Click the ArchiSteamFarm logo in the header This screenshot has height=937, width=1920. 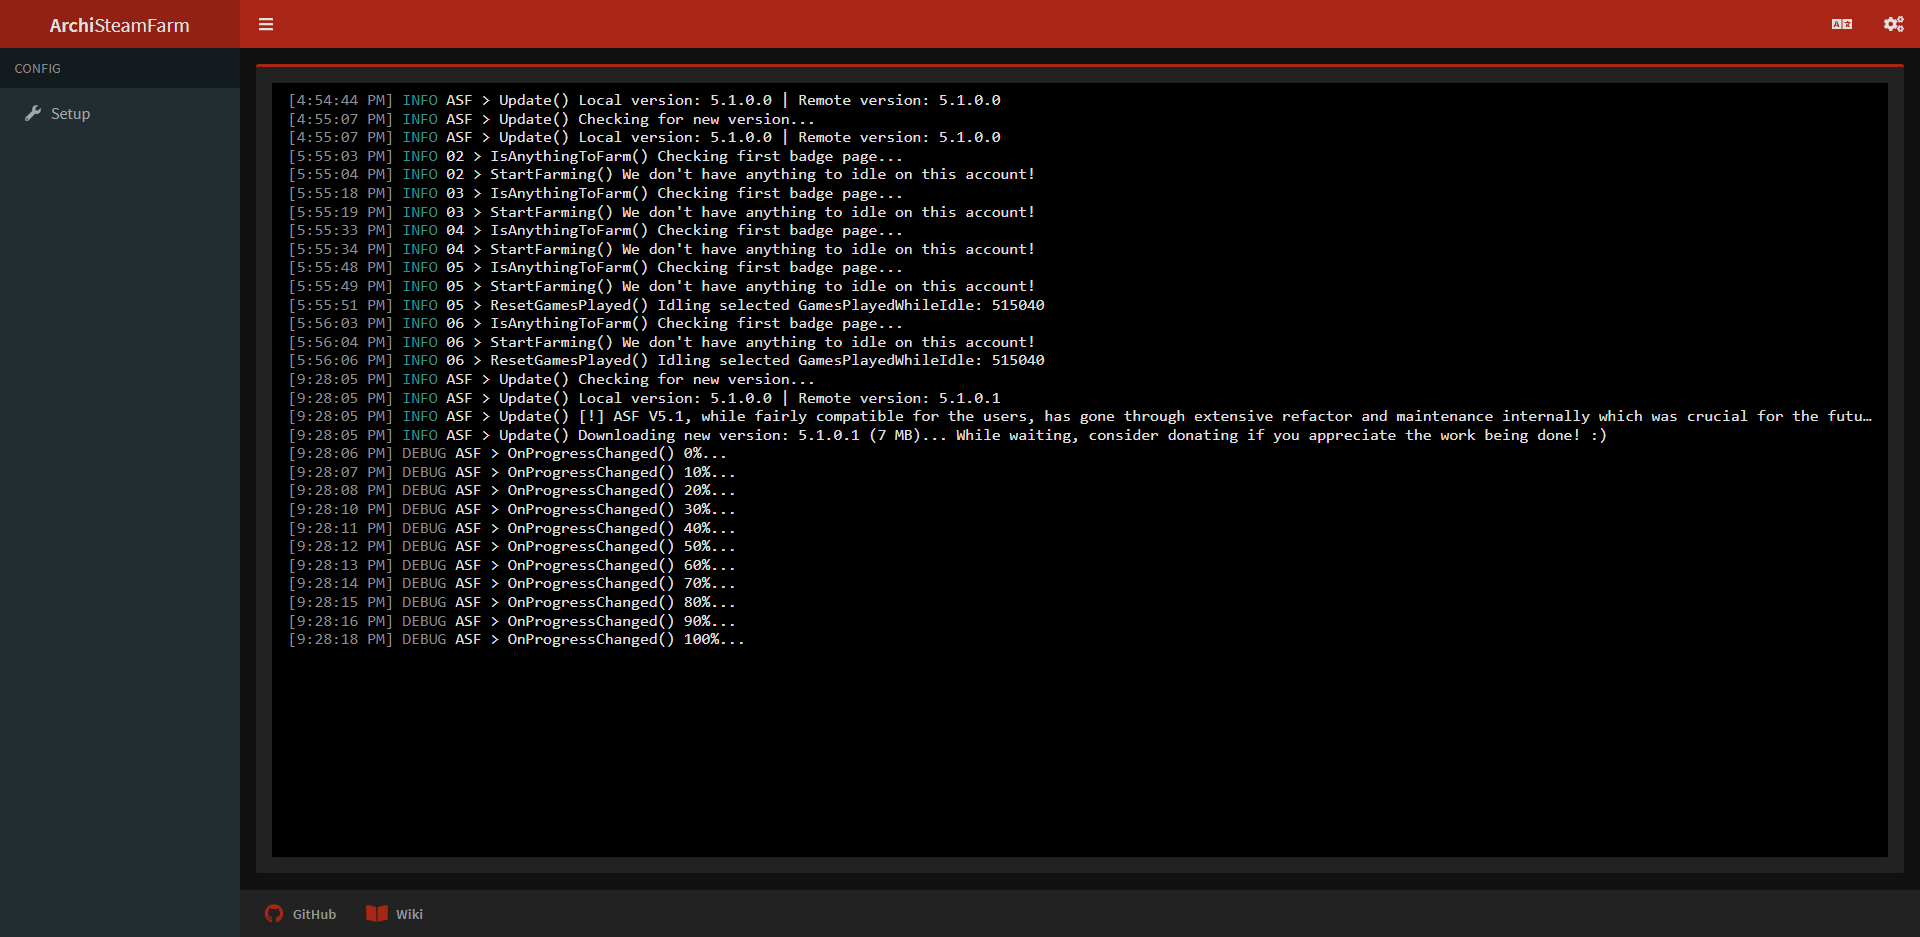point(120,24)
